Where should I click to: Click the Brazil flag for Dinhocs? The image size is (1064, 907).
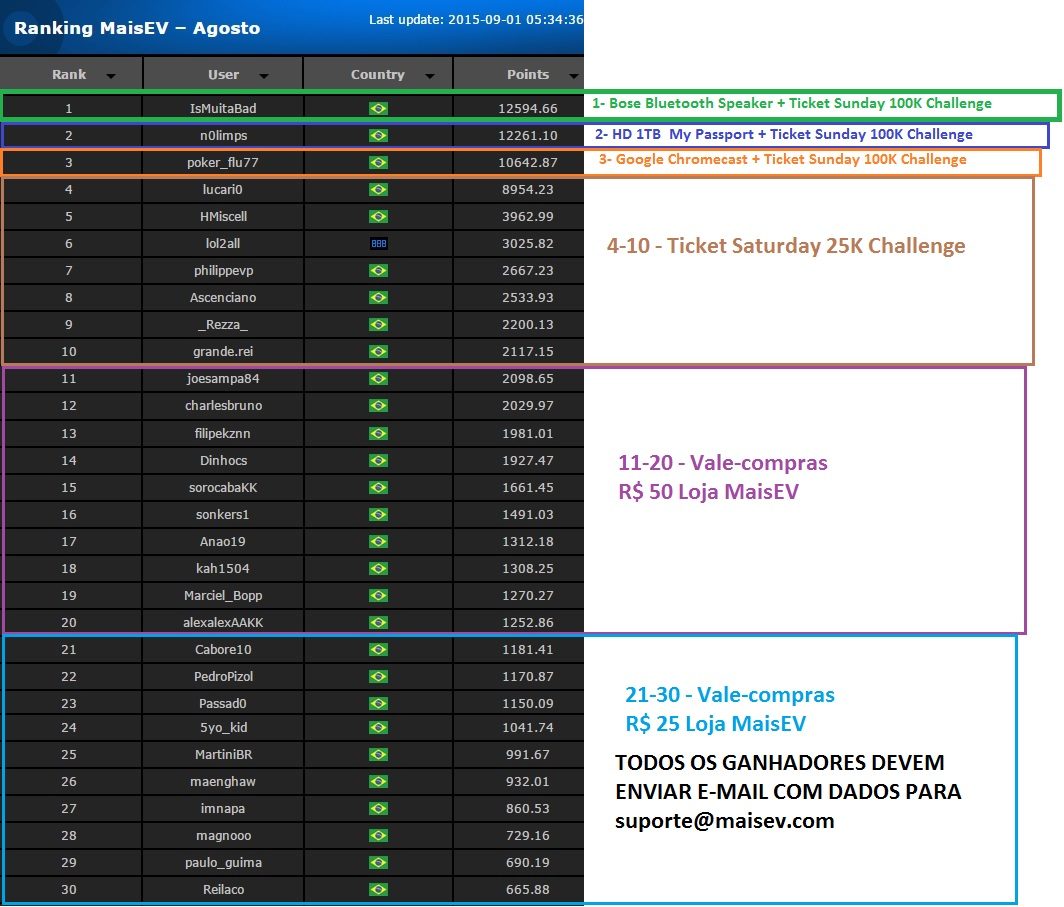[378, 461]
